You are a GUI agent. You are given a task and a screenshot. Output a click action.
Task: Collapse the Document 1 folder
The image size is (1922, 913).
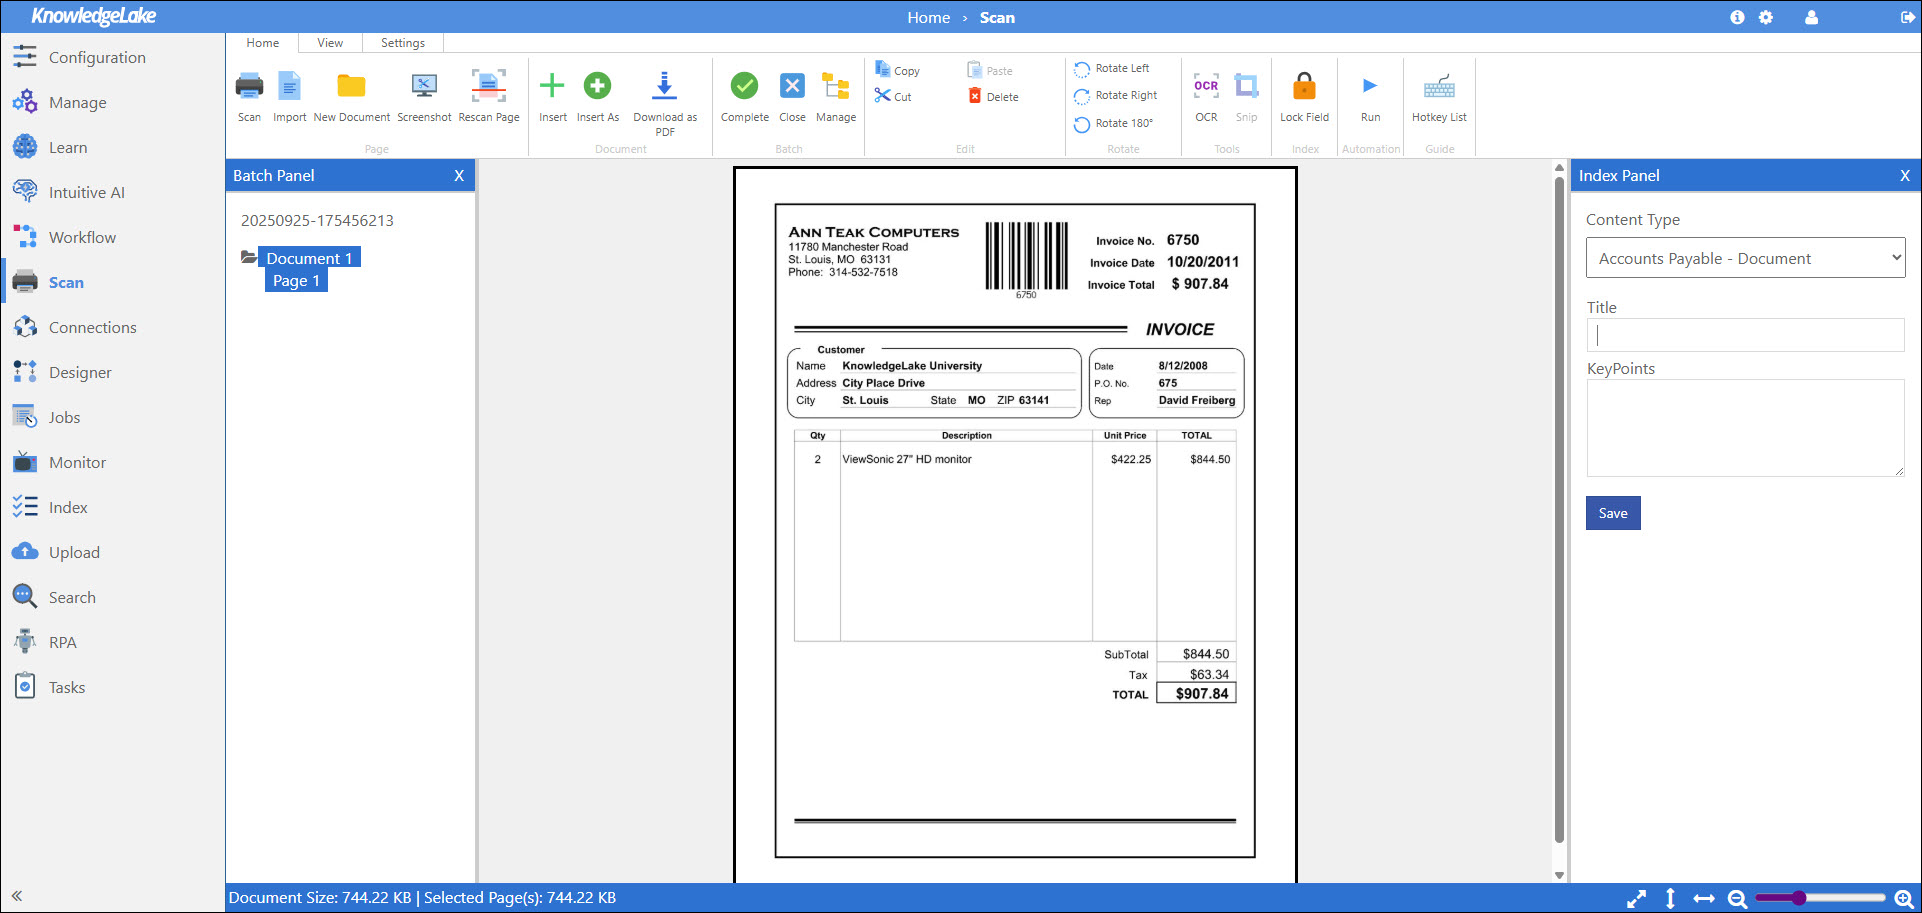pos(249,258)
